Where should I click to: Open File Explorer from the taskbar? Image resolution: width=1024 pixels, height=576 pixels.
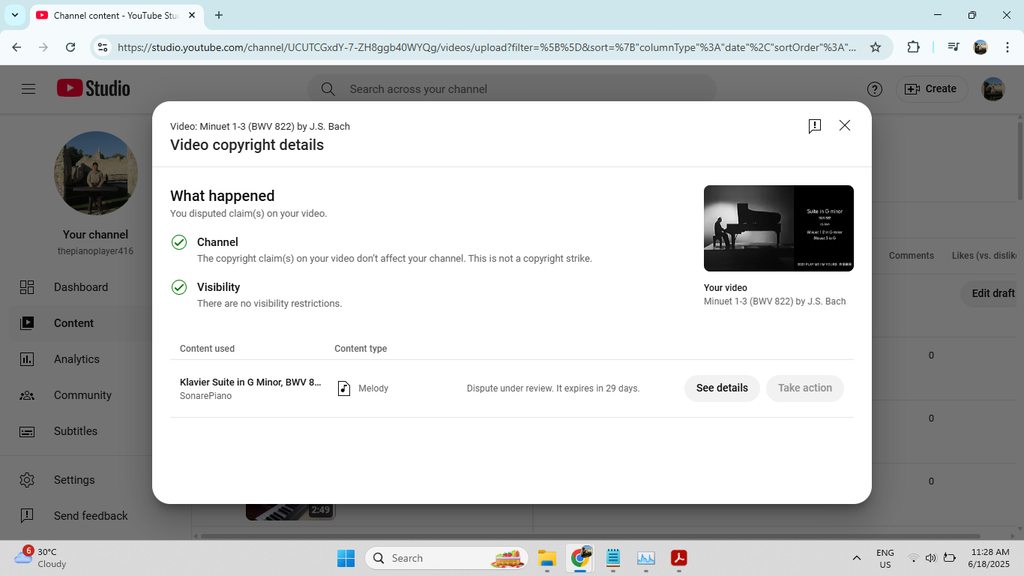[x=547, y=558]
